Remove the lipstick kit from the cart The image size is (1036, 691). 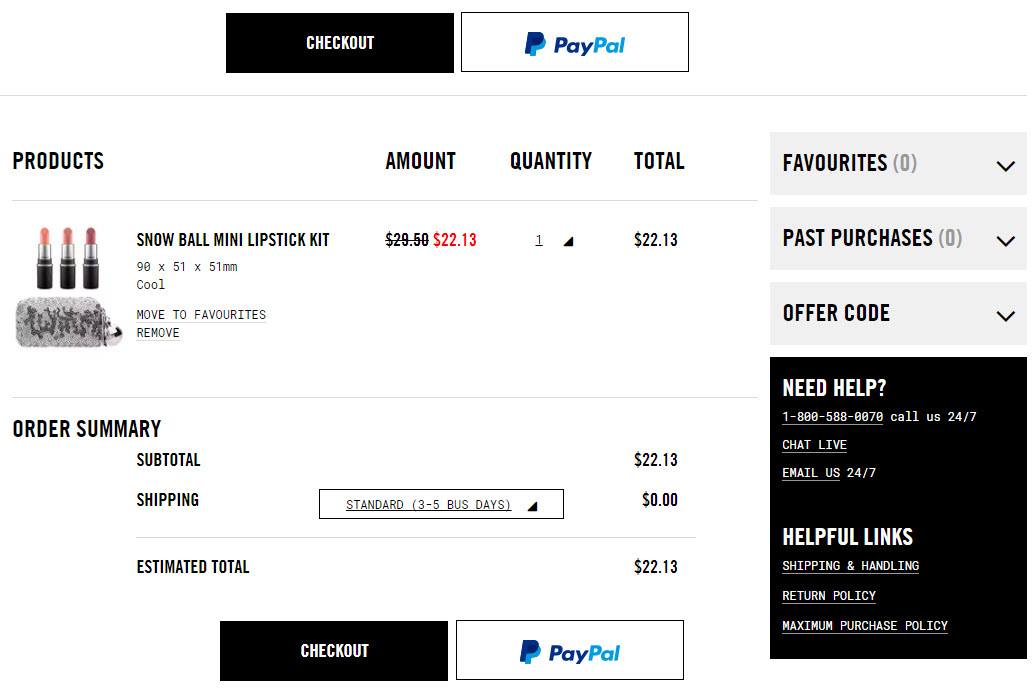click(158, 333)
